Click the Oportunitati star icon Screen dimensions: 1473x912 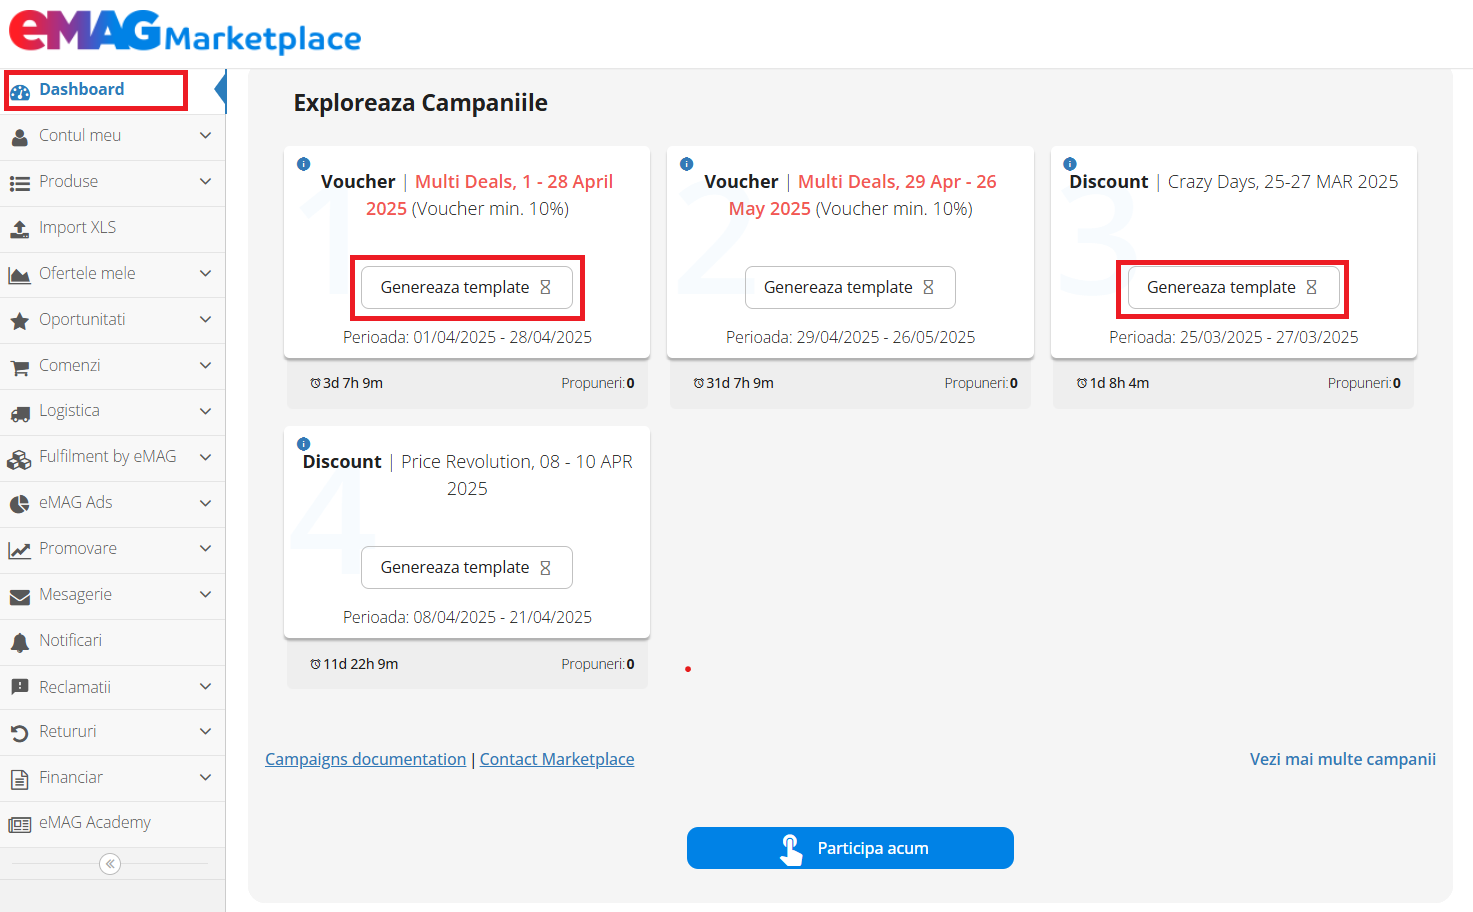20,321
